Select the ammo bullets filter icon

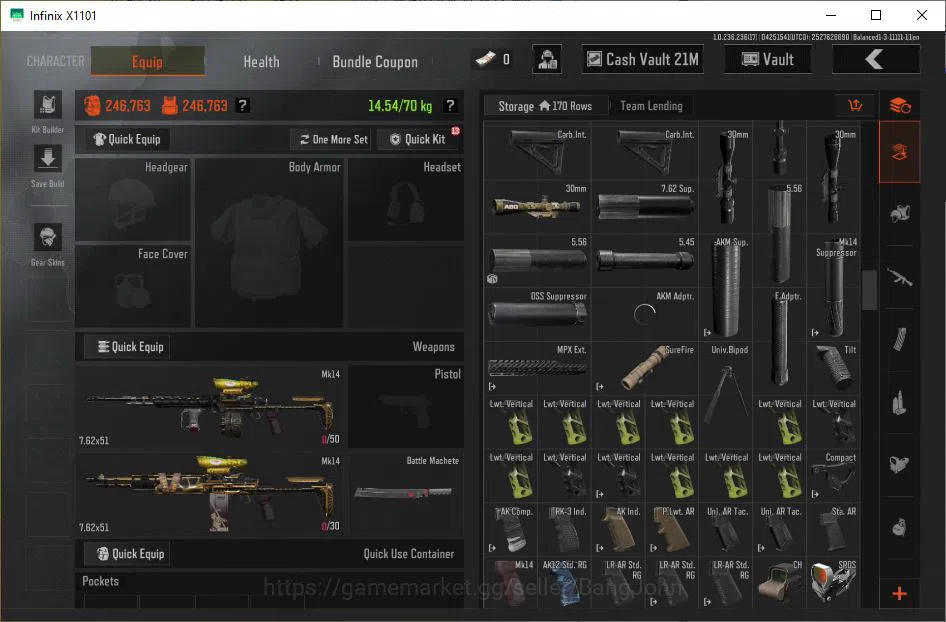tap(900, 402)
